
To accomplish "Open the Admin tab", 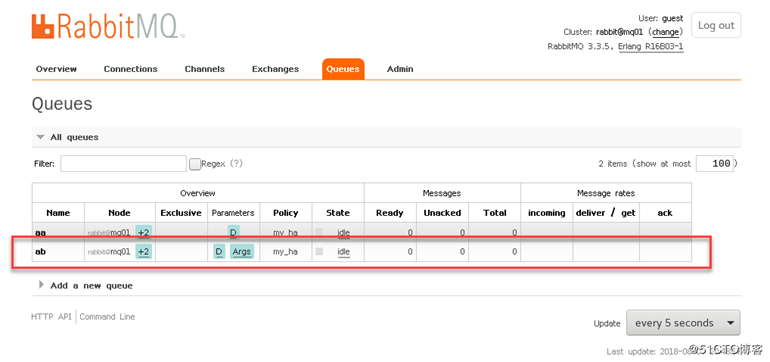I will (400, 69).
